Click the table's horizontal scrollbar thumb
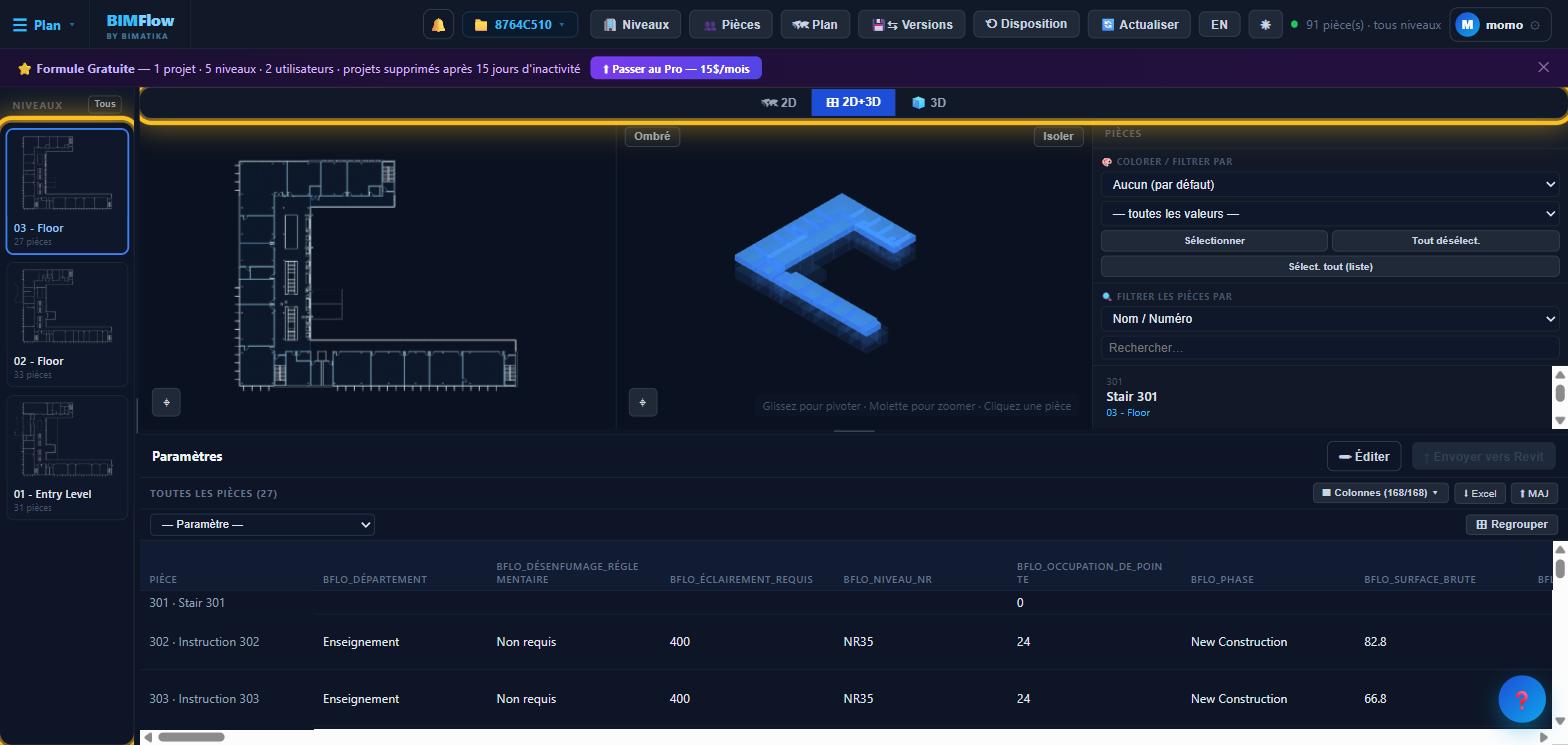 191,737
